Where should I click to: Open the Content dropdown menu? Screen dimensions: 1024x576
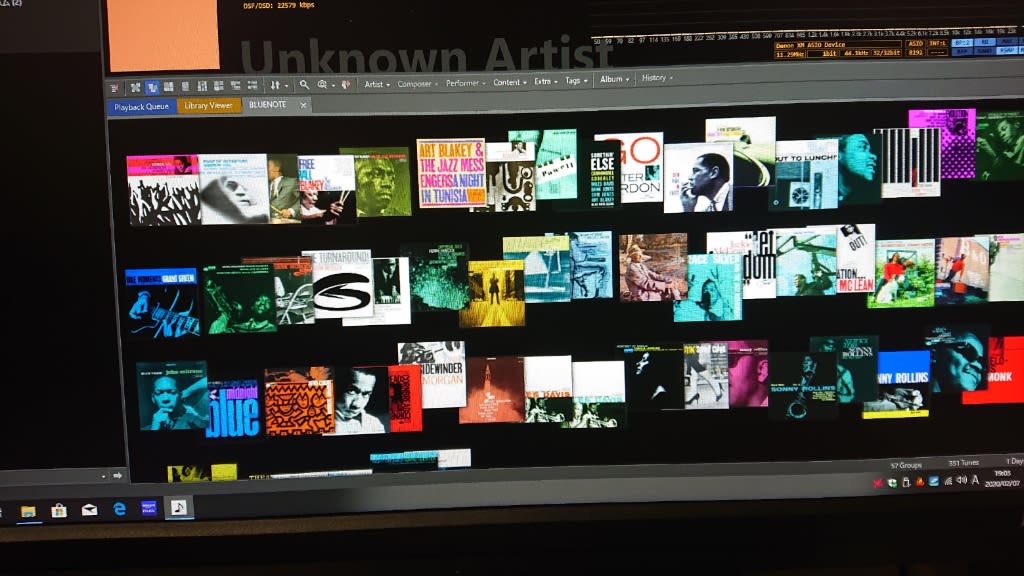509,82
